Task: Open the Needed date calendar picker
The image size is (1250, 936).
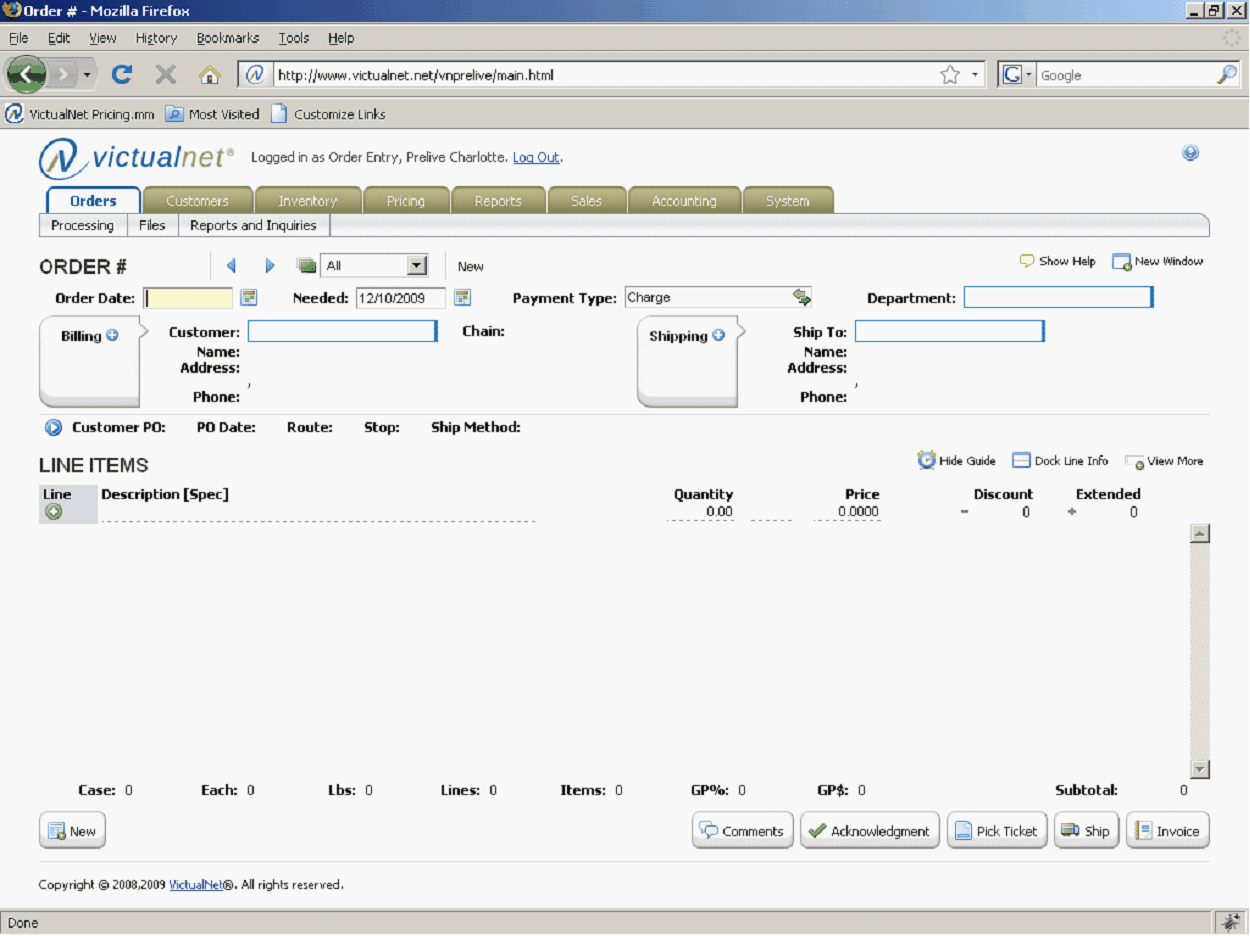Action: (462, 298)
